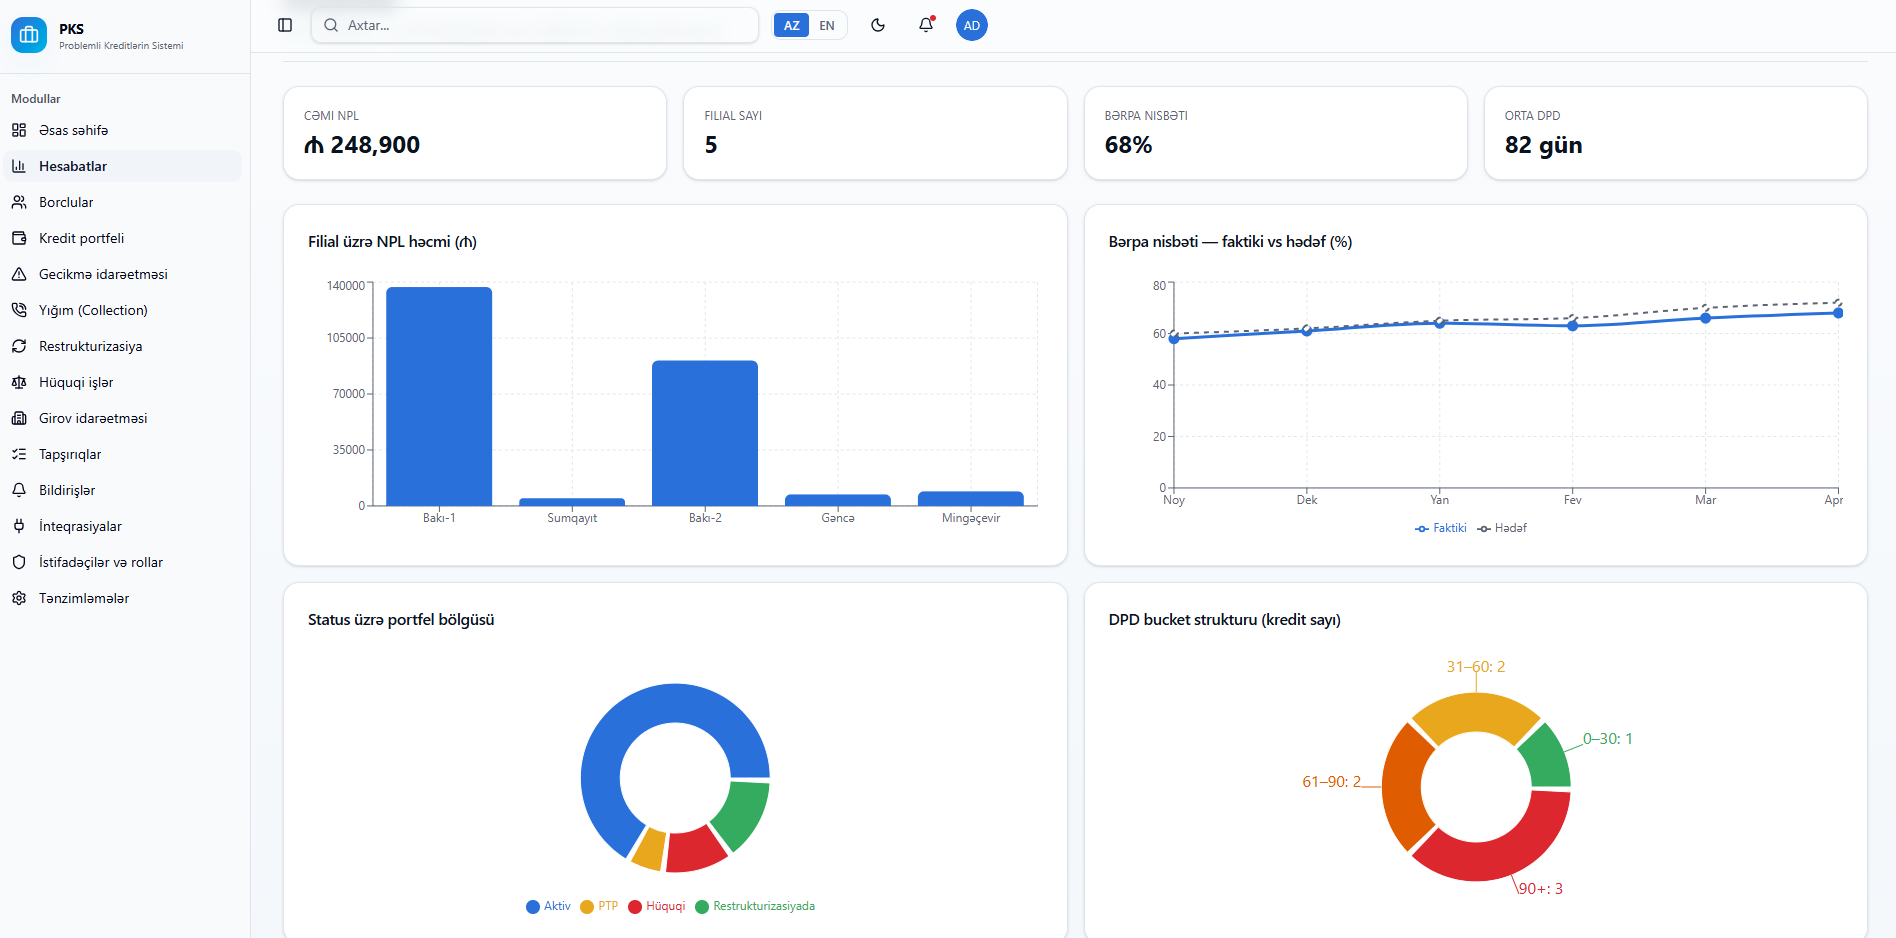The height and width of the screenshot is (938, 1896).
Task: Click the Yığım phone icon
Action: pyautogui.click(x=19, y=310)
